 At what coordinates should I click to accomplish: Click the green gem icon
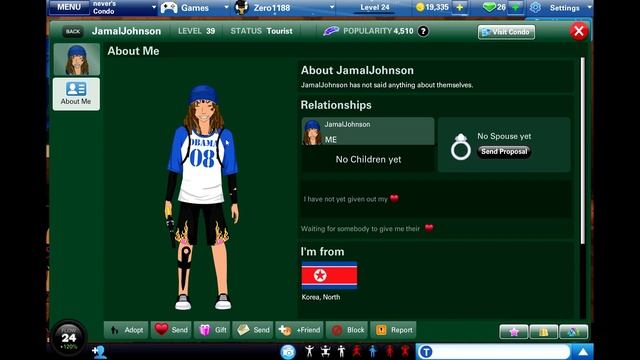click(489, 7)
